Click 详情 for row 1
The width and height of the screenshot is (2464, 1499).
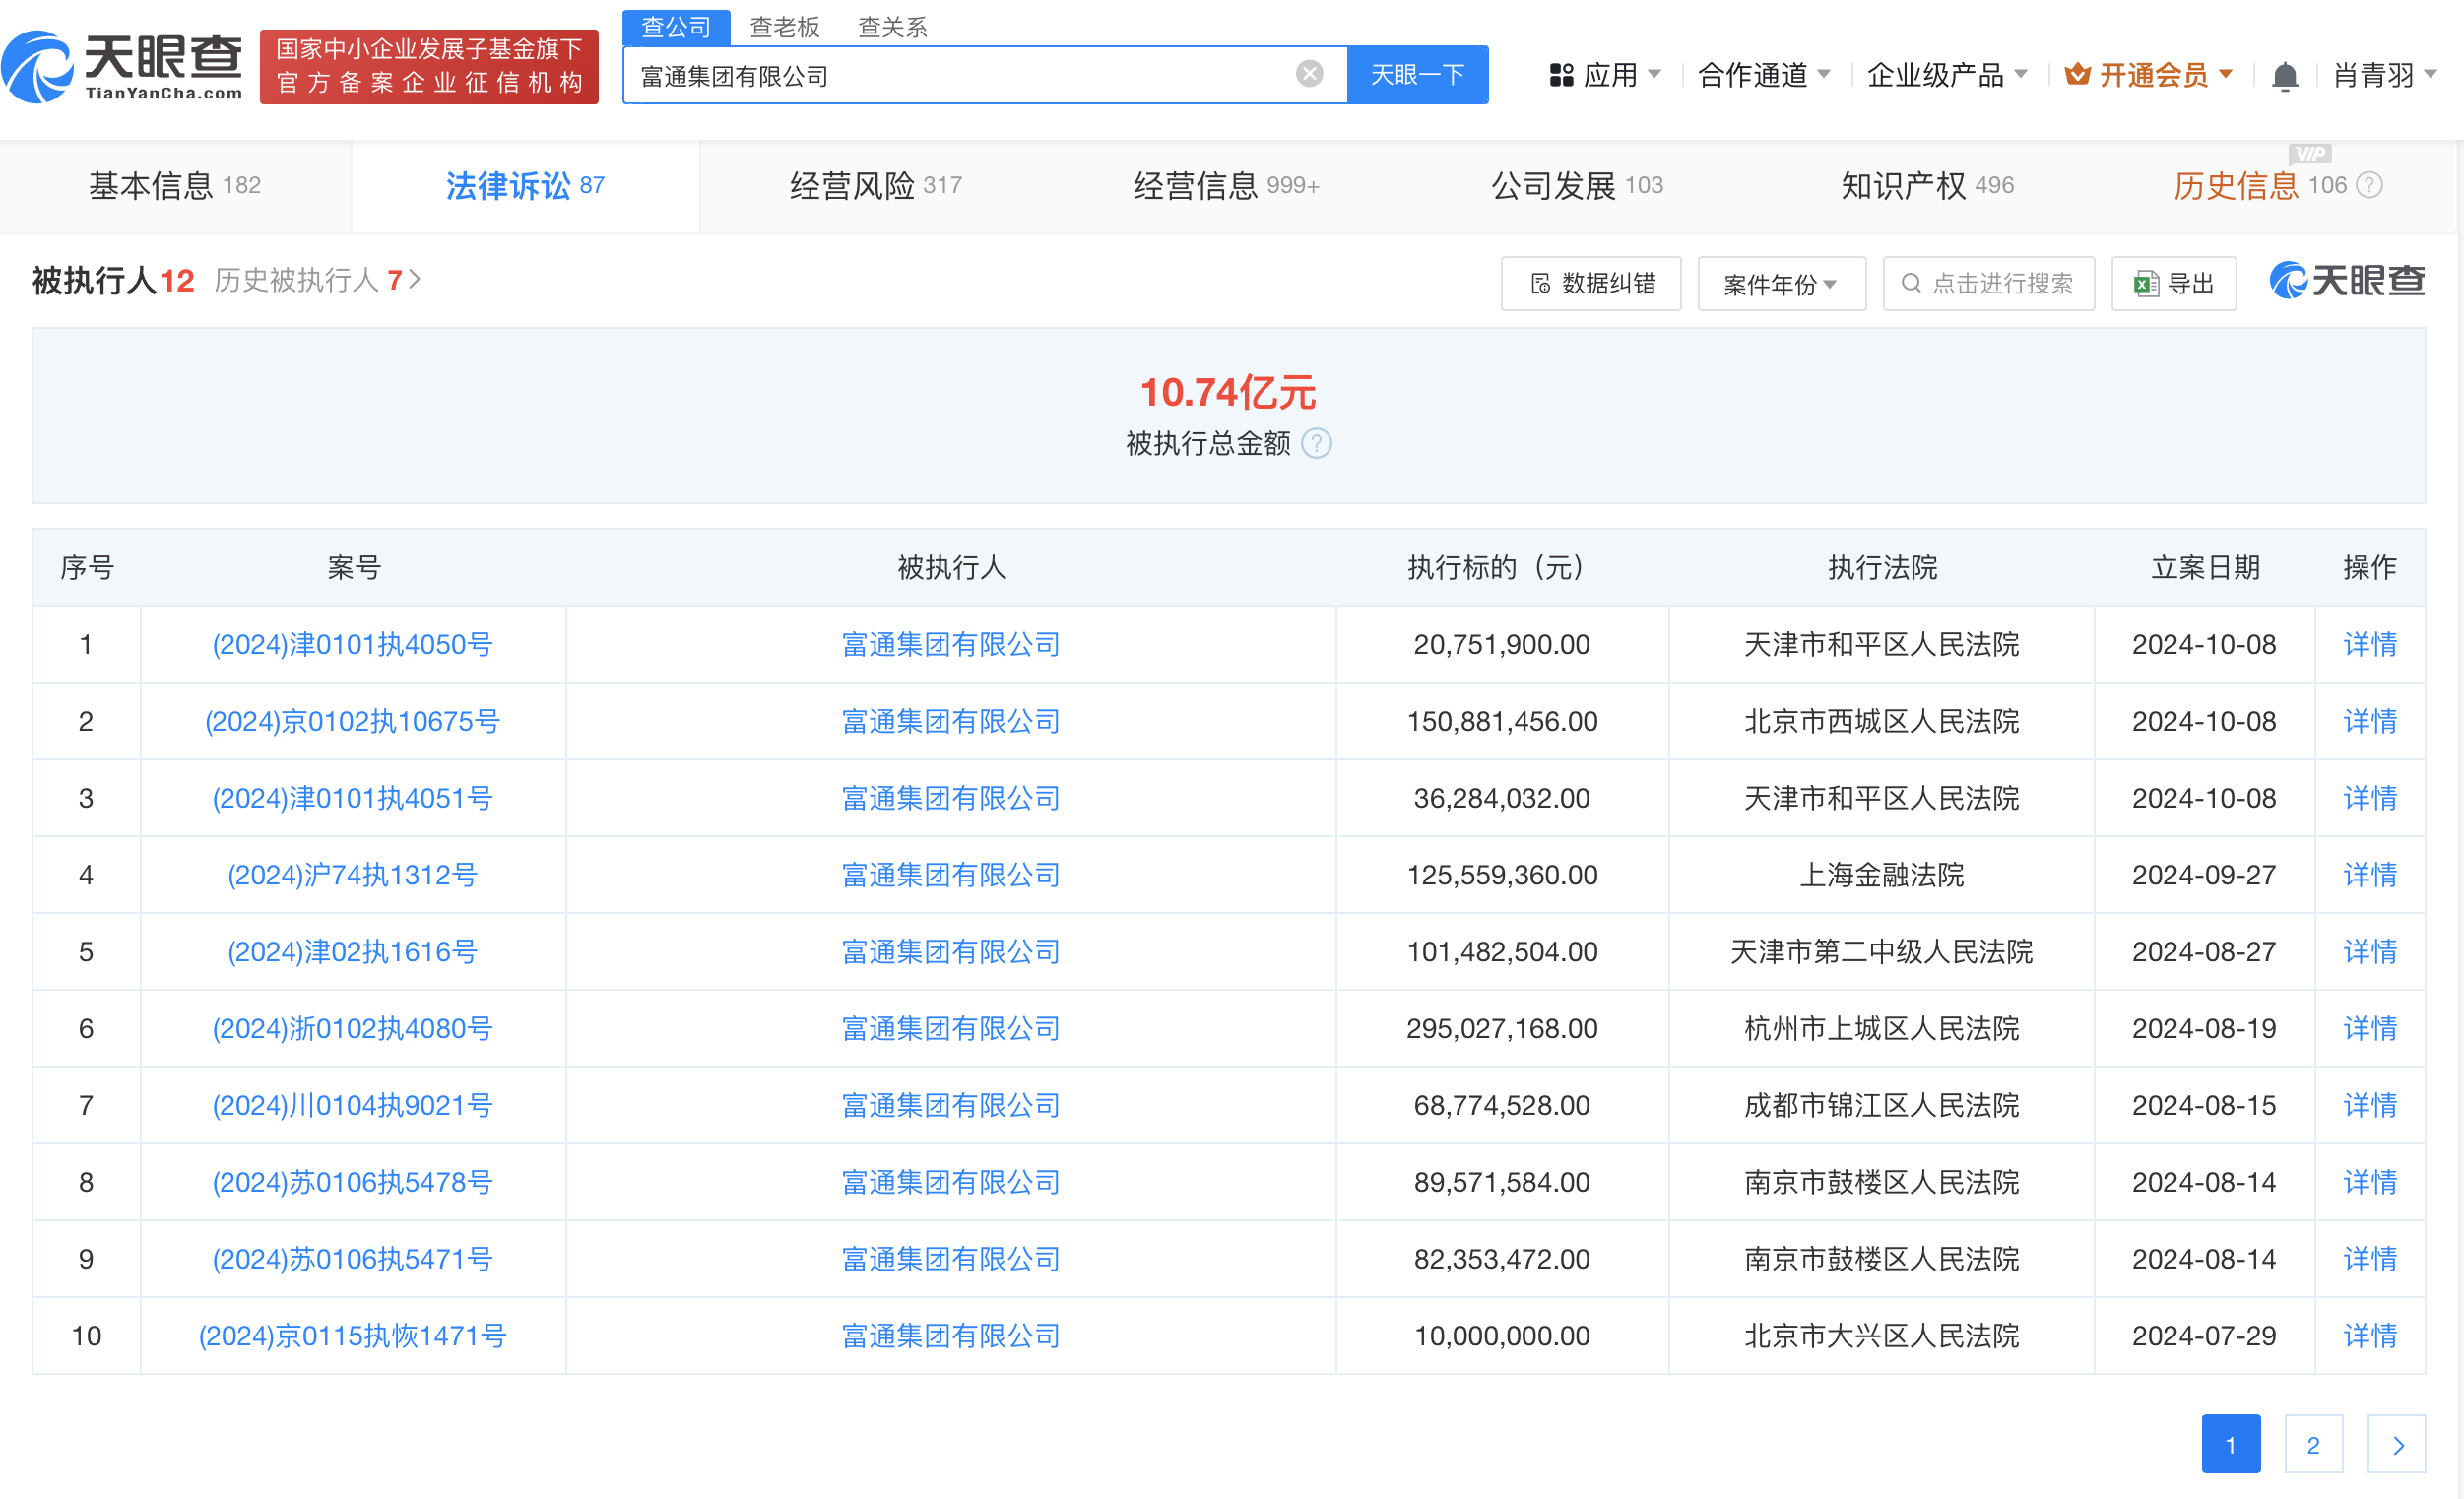(x=2369, y=644)
